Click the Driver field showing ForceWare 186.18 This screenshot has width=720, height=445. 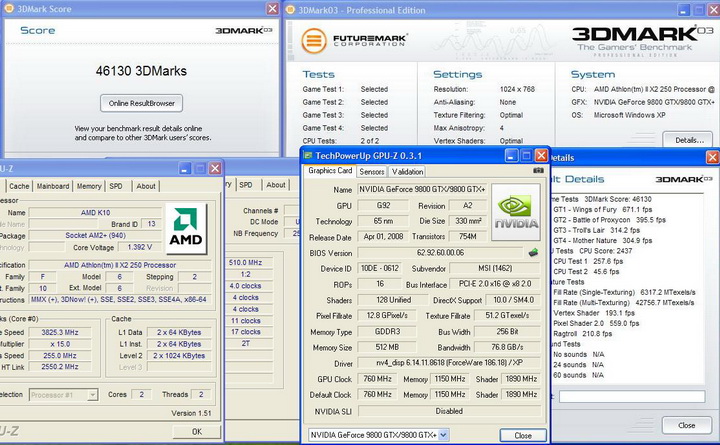click(x=449, y=363)
